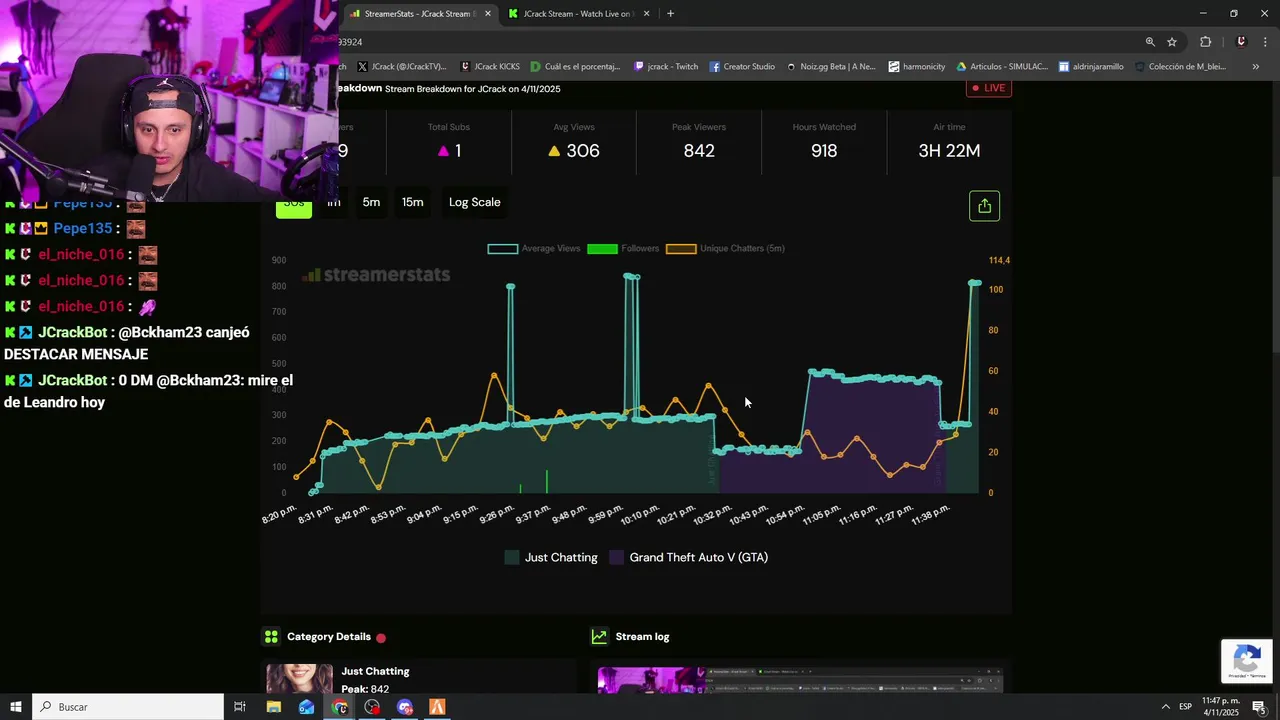Viewport: 1280px width, 720px height.
Task: Open the Stream log video thumbnail
Action: [x=799, y=680]
